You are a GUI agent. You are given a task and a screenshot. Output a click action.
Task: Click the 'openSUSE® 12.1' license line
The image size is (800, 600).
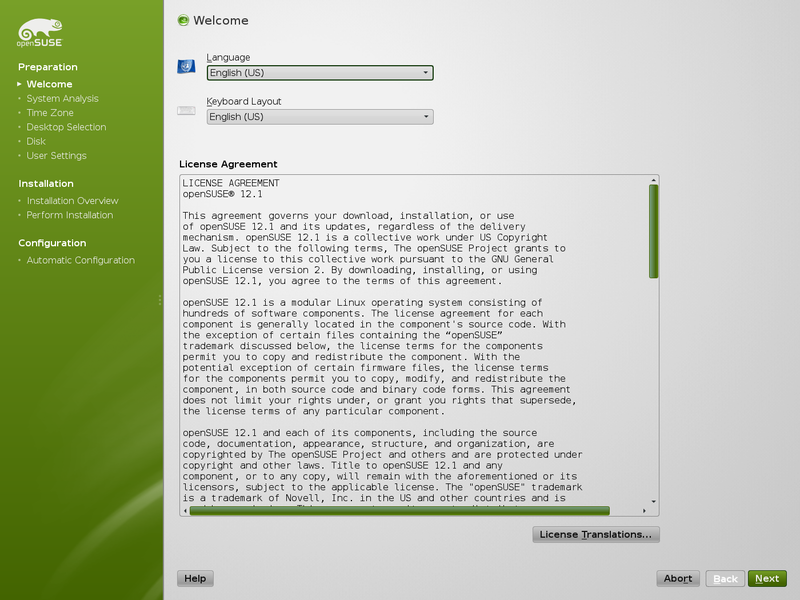pos(222,194)
